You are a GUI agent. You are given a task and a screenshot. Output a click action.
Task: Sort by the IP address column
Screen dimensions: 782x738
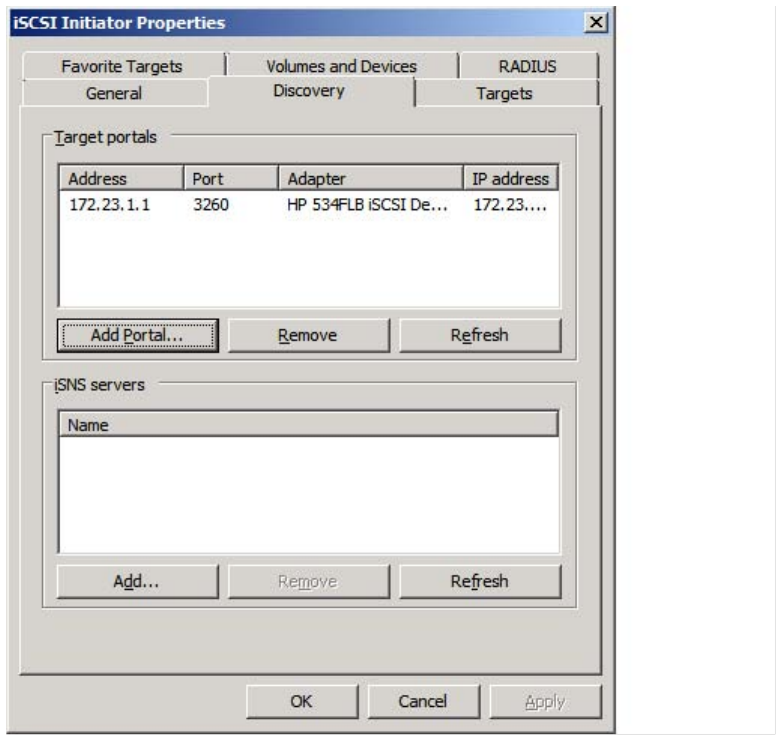click(x=510, y=179)
